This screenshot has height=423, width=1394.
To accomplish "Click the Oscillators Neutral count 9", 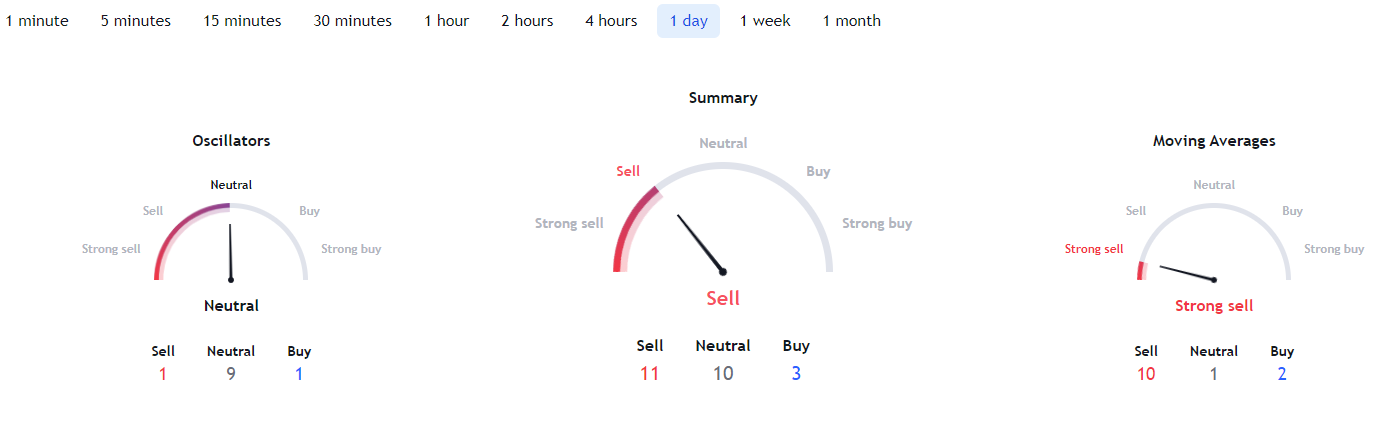I will [x=230, y=374].
